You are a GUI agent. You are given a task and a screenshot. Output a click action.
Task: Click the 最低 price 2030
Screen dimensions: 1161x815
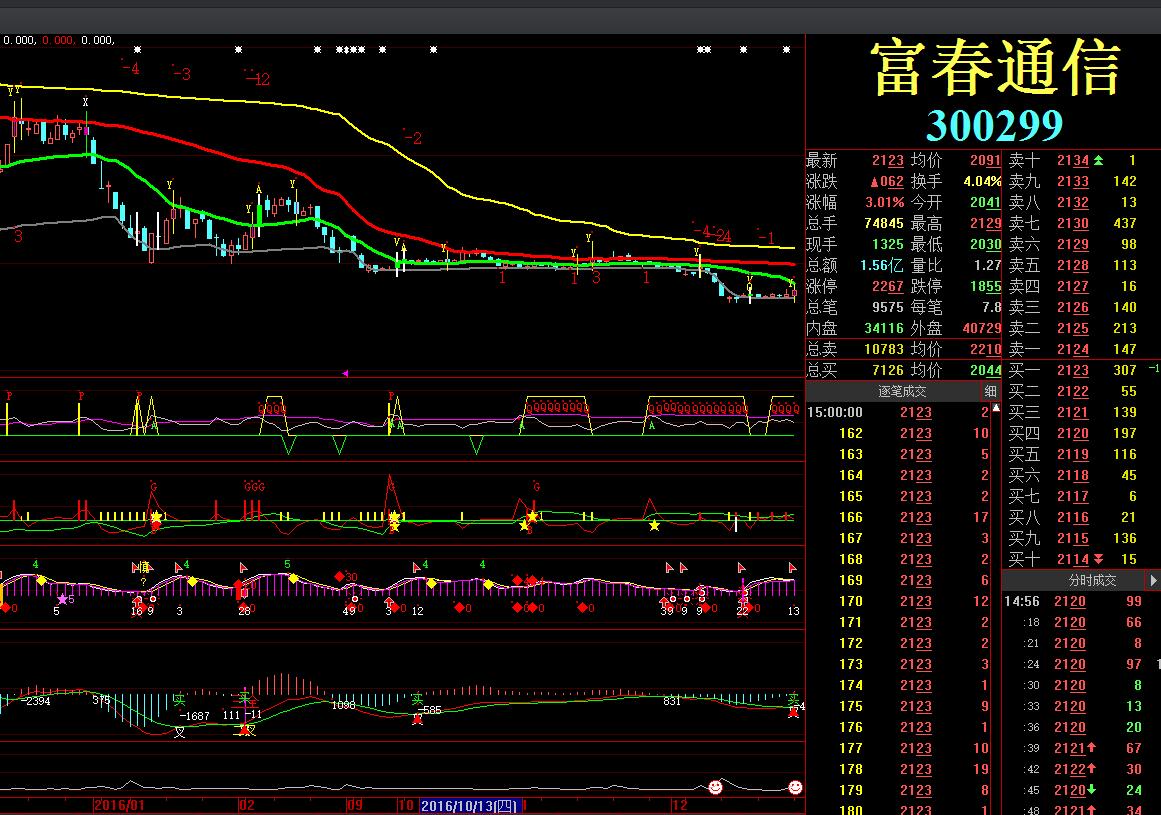(x=986, y=244)
